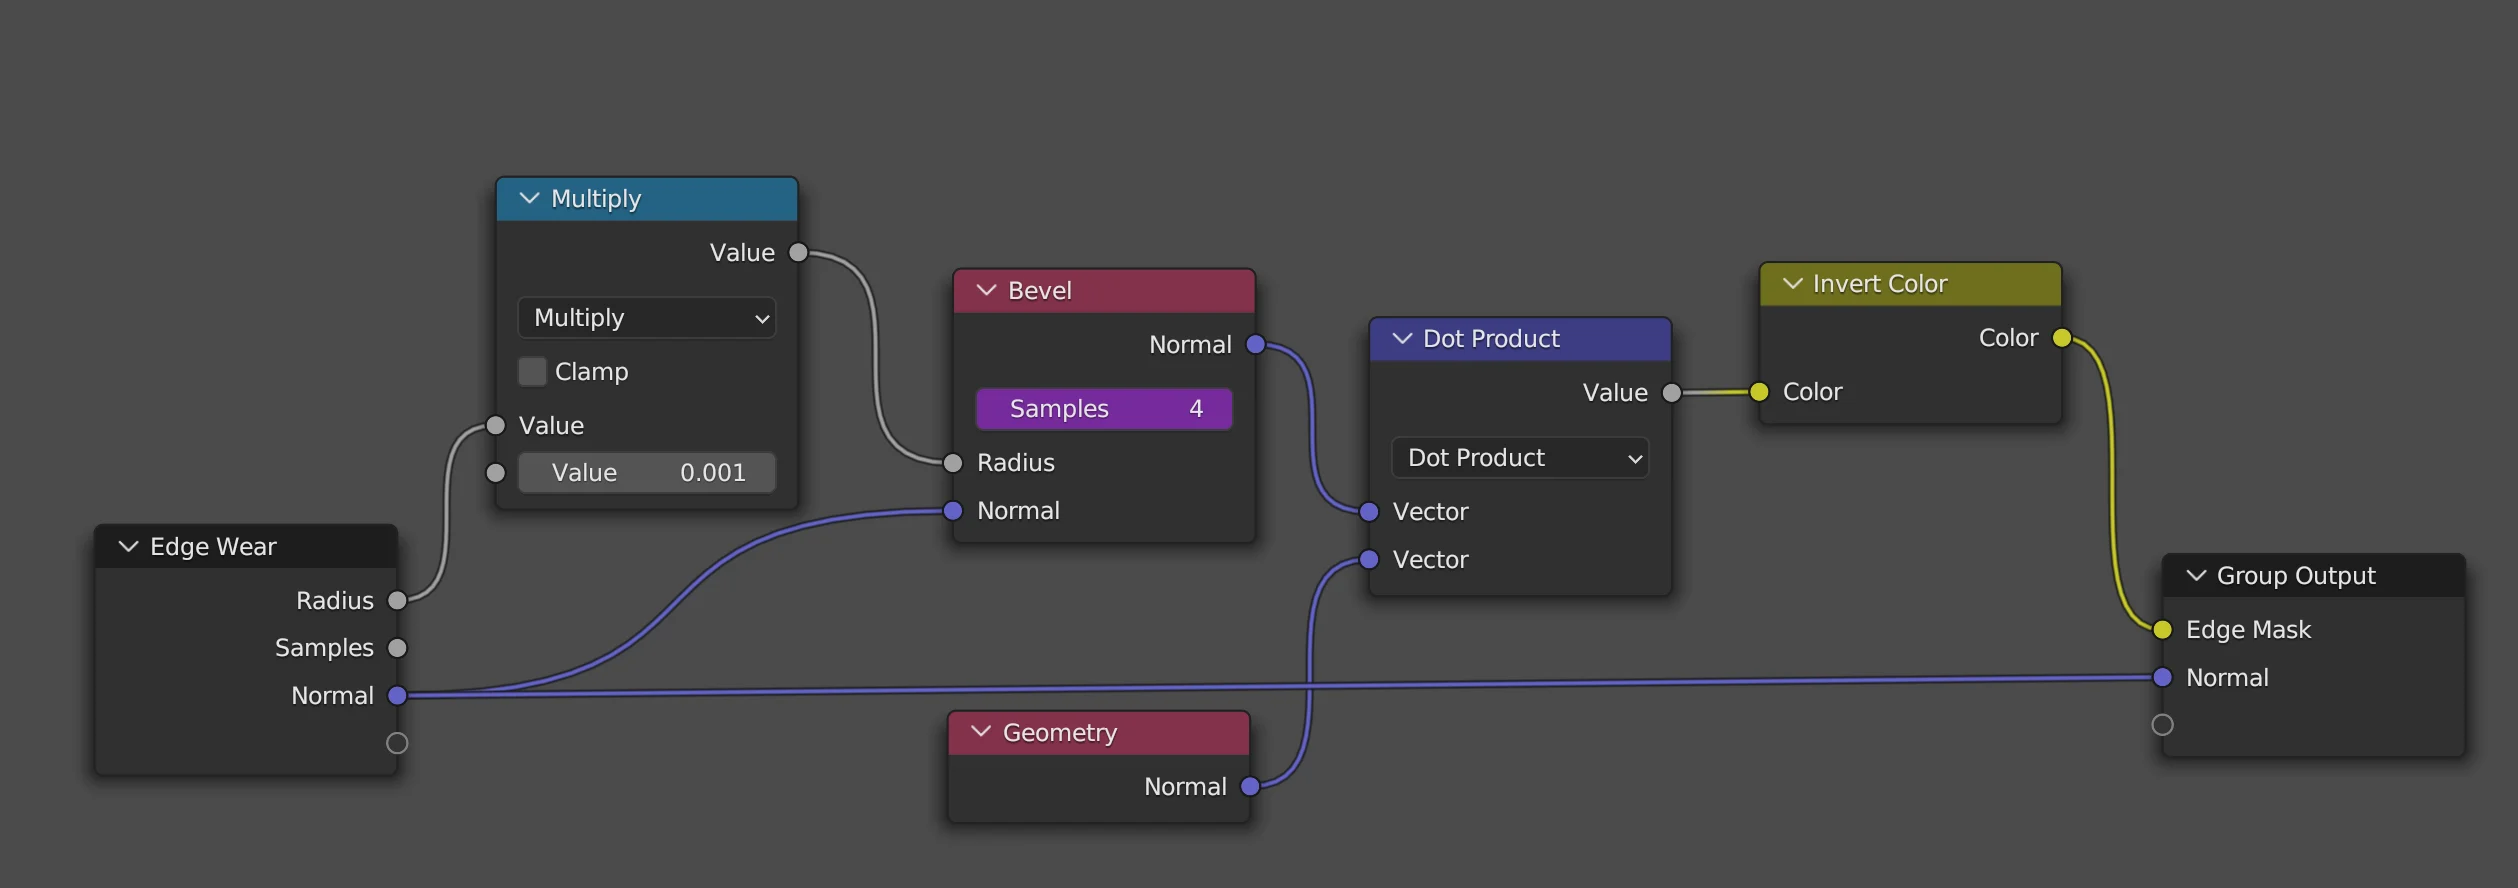Collapse the Multiply node with its chevron
Screen dimensions: 2518x888
[x=529, y=198]
